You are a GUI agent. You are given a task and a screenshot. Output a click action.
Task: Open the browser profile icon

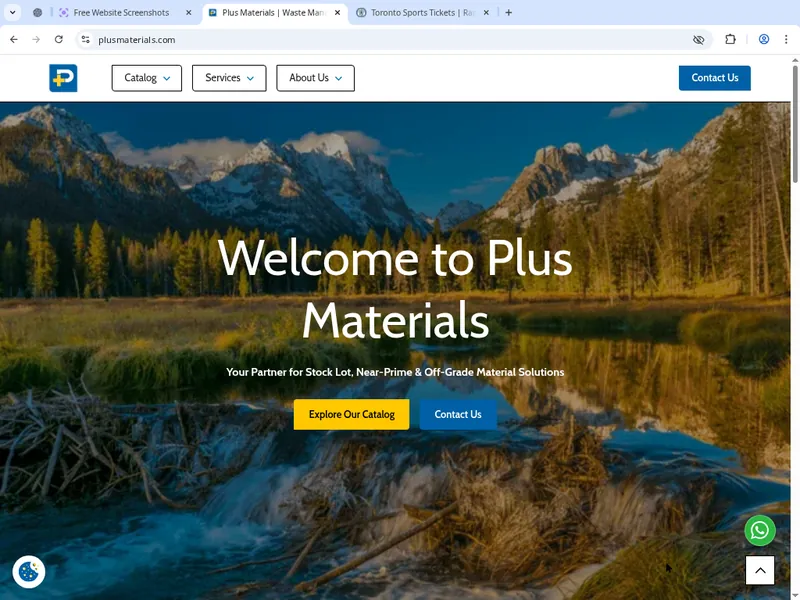pos(764,39)
